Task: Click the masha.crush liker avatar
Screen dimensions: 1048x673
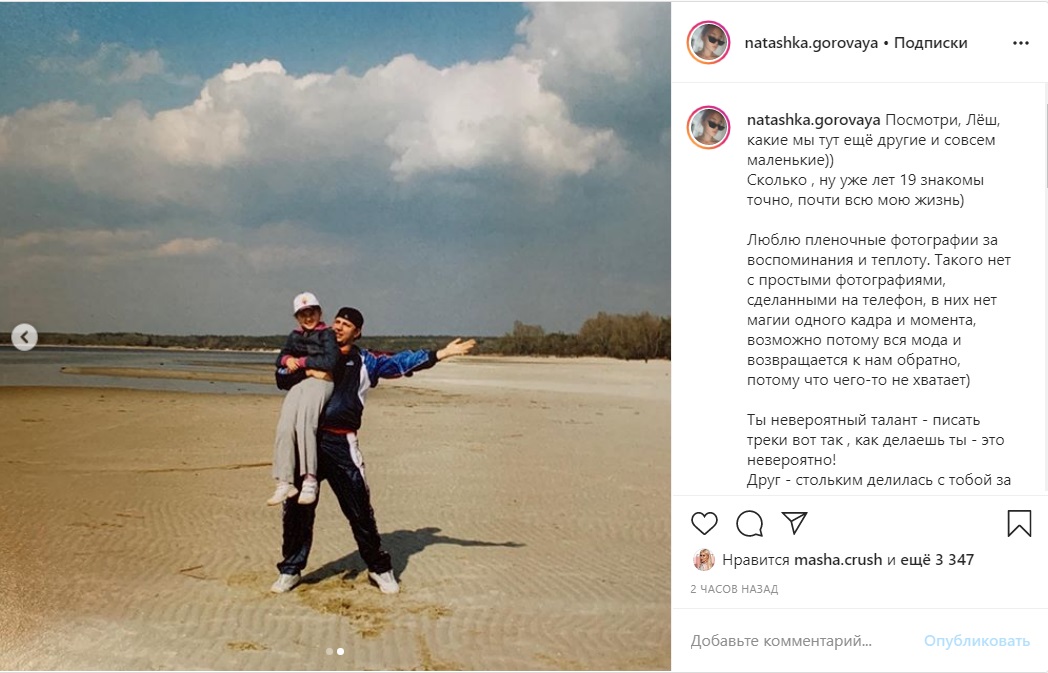Action: coord(704,560)
